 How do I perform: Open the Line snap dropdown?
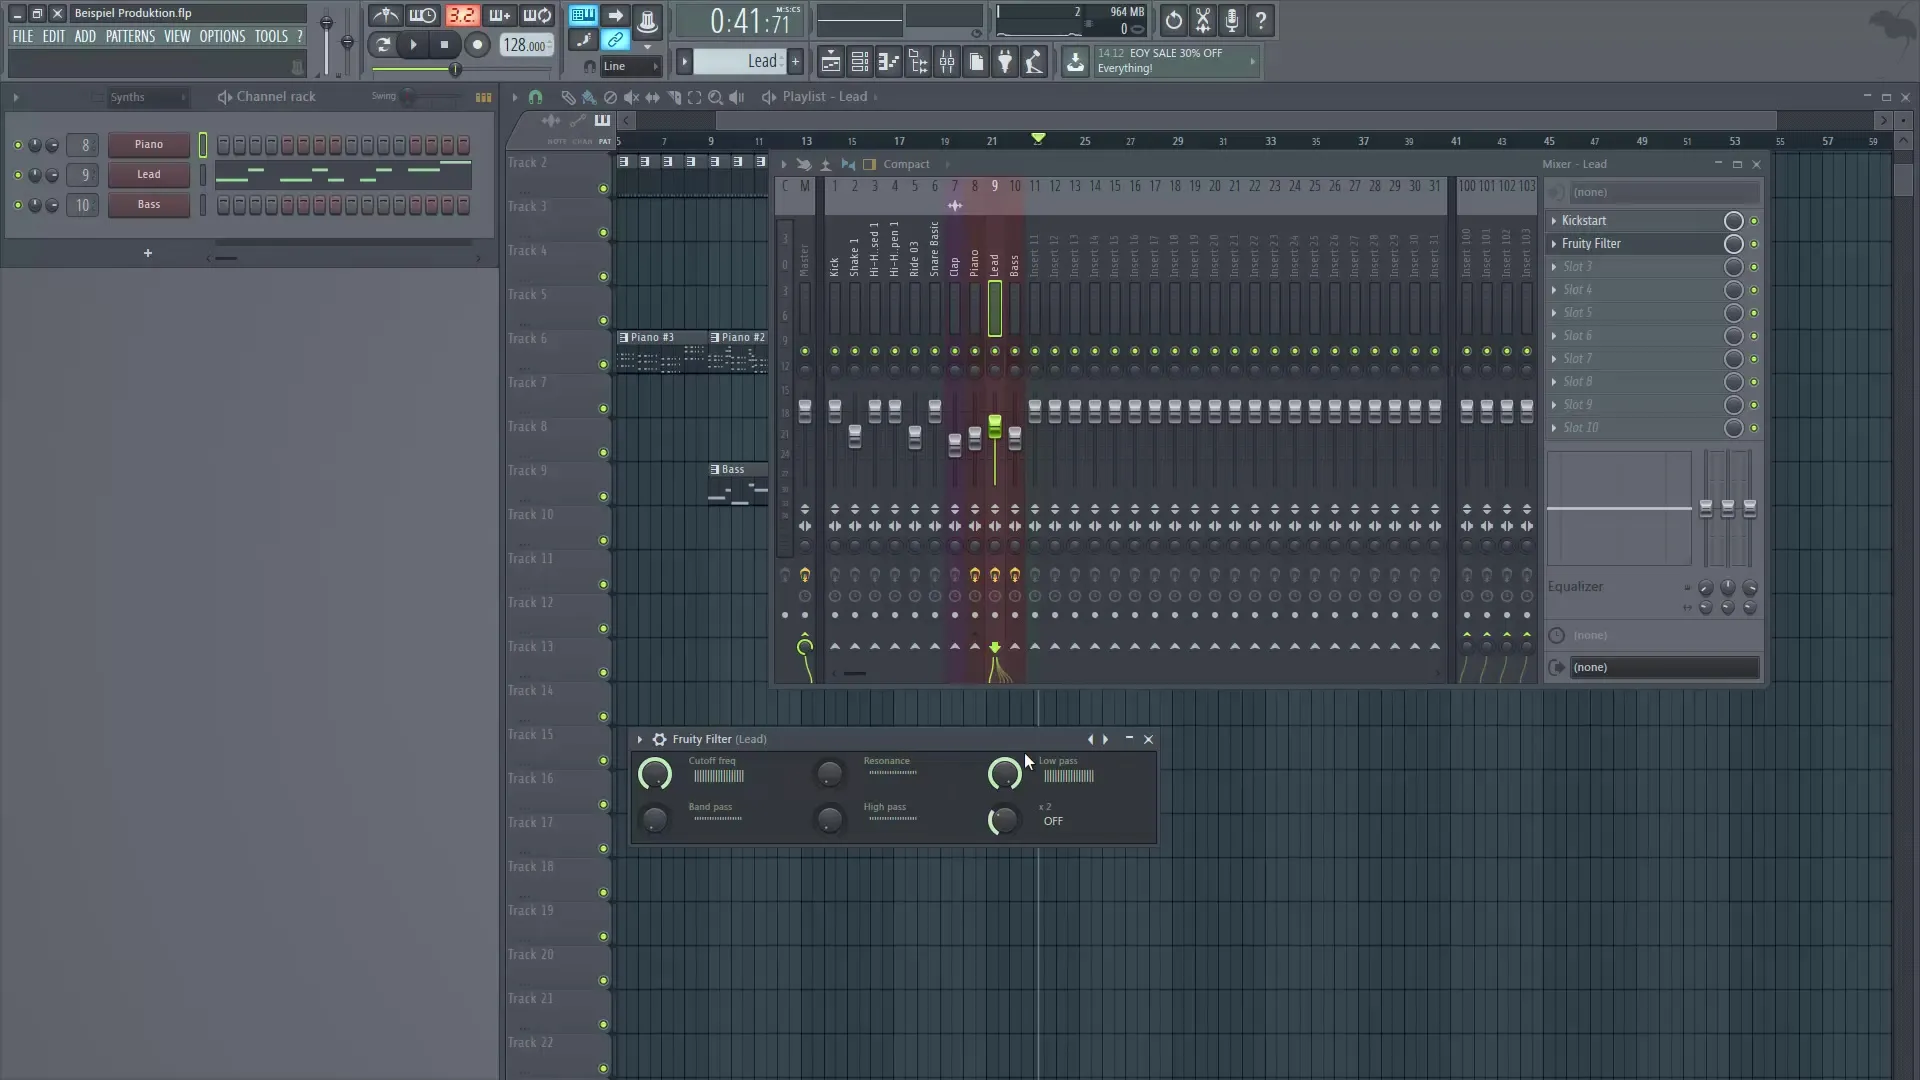pos(631,66)
